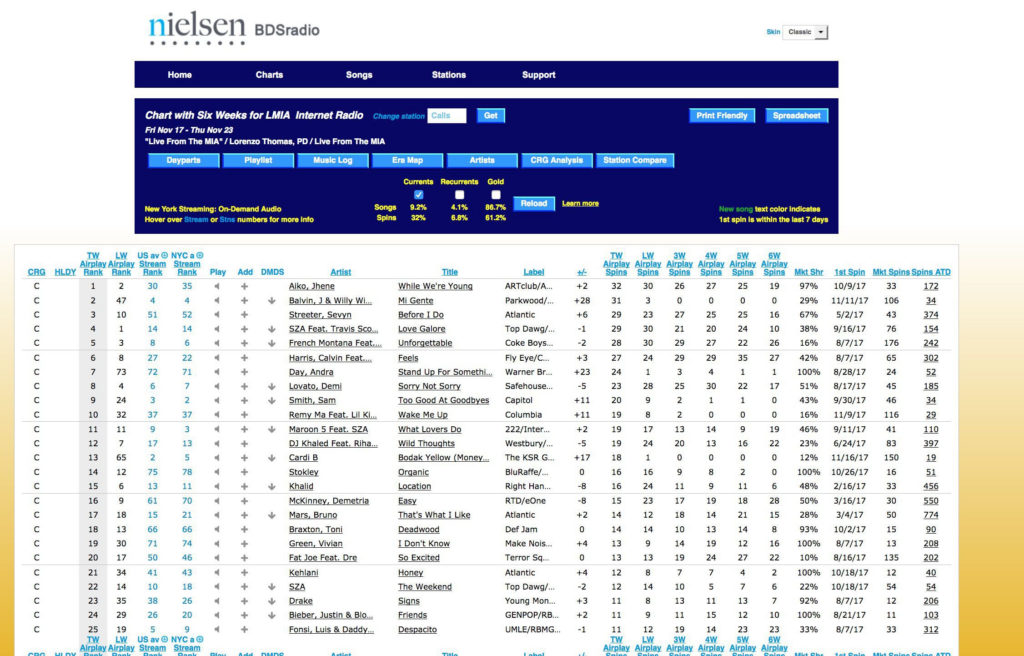Image resolution: width=1024 pixels, height=656 pixels.
Task: Click the Get button
Action: pyautogui.click(x=491, y=116)
